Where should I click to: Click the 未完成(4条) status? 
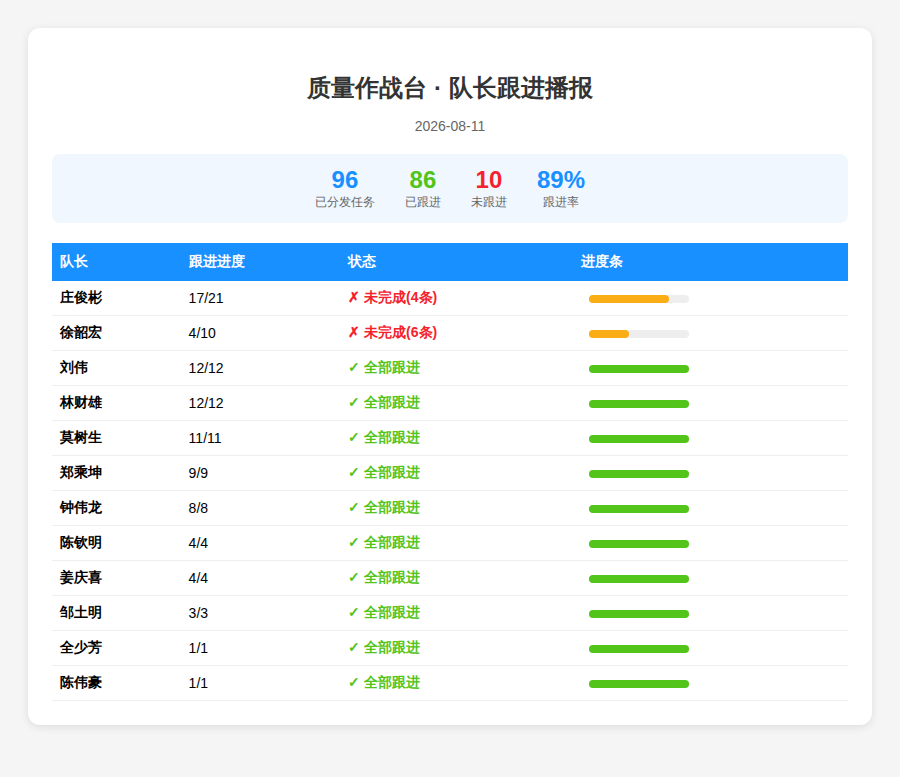pyautogui.click(x=393, y=298)
